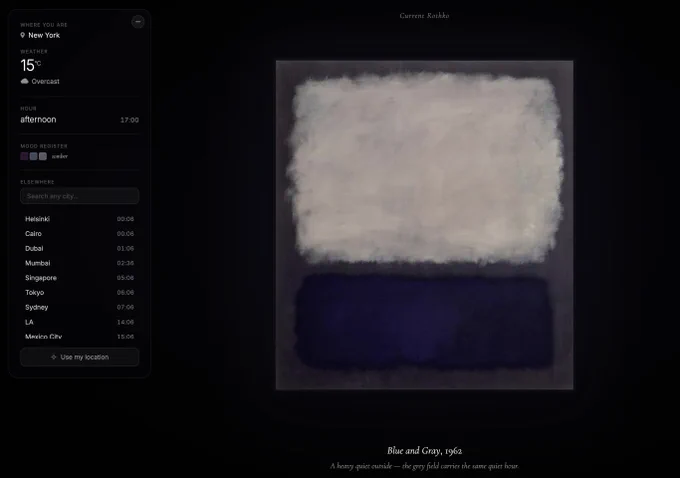This screenshot has width=680, height=478.
Task: Pick Tokyo from the city list
Action: click(x=79, y=293)
